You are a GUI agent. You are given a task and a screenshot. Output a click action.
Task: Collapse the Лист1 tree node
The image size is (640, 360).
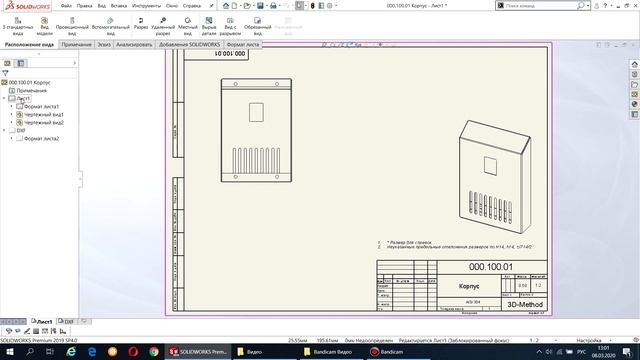click(4, 98)
